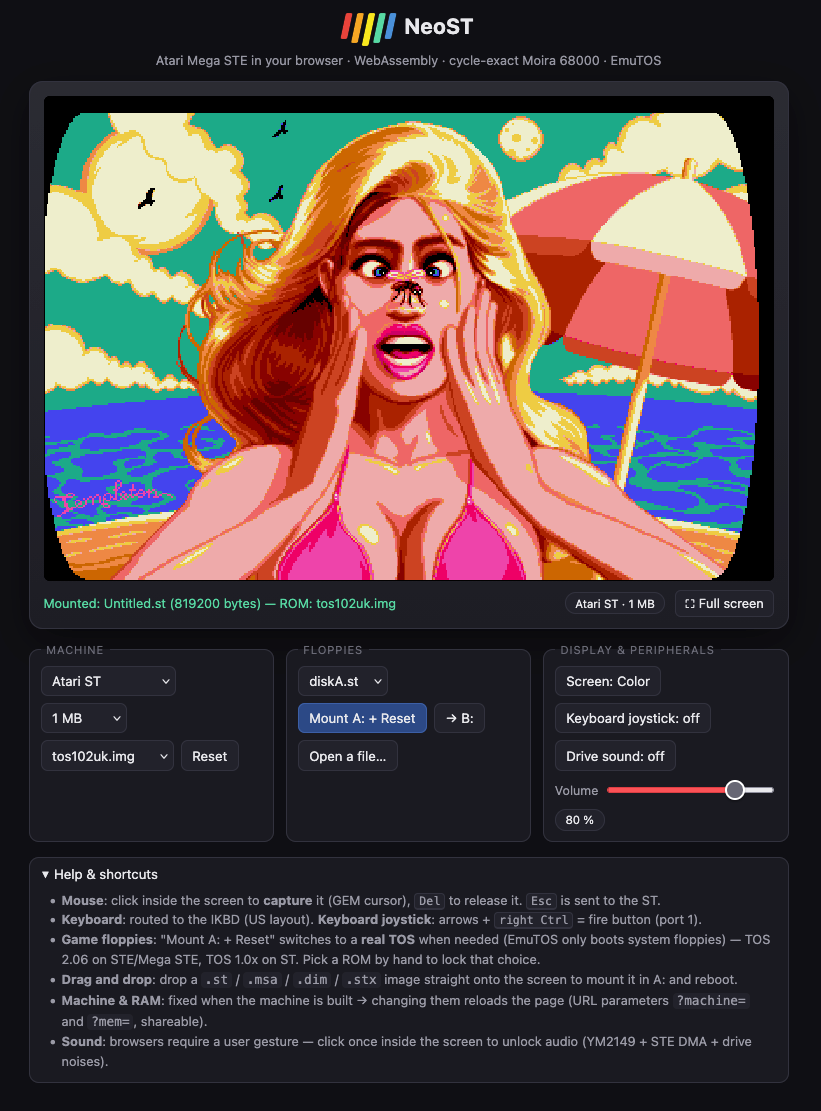The width and height of the screenshot is (821, 1111).
Task: Click the NeoST title text
Action: [438, 27]
